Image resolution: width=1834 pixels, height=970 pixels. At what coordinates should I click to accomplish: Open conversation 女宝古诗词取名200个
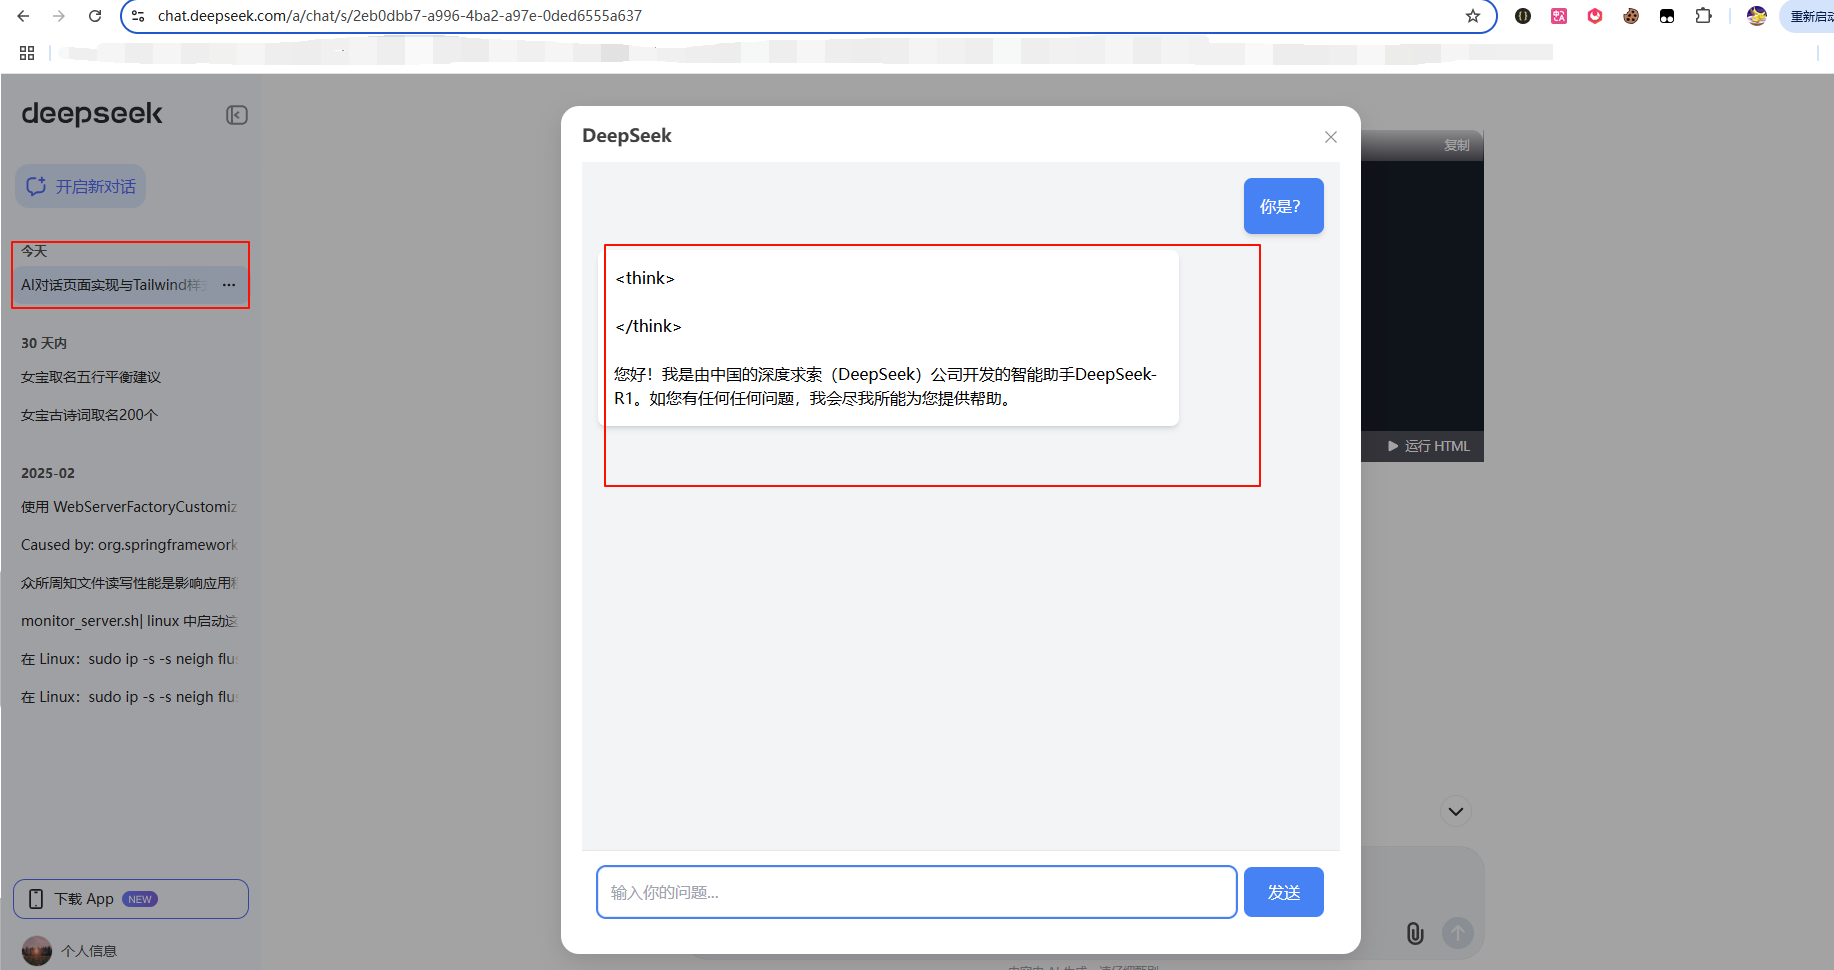[90, 415]
